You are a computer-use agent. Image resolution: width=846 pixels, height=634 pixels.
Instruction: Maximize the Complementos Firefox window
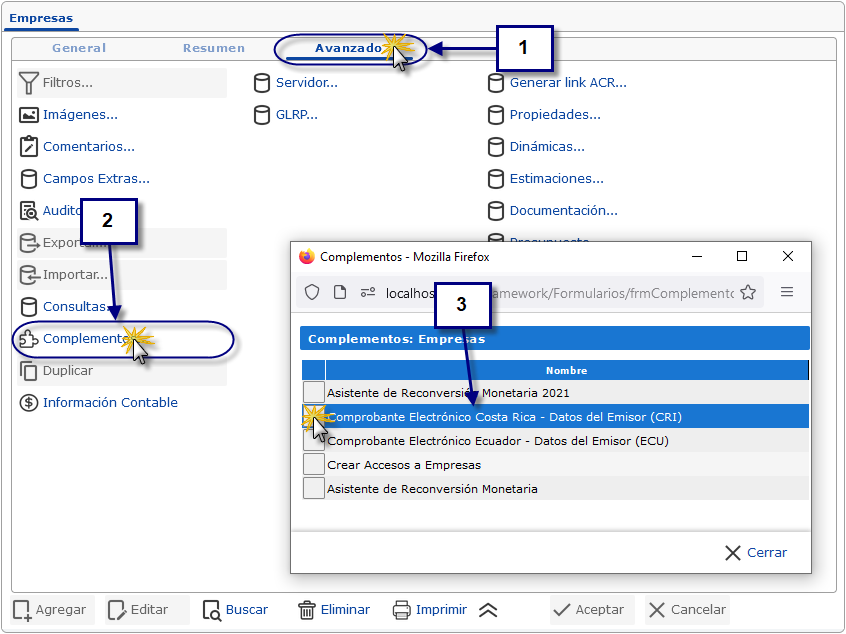click(742, 256)
